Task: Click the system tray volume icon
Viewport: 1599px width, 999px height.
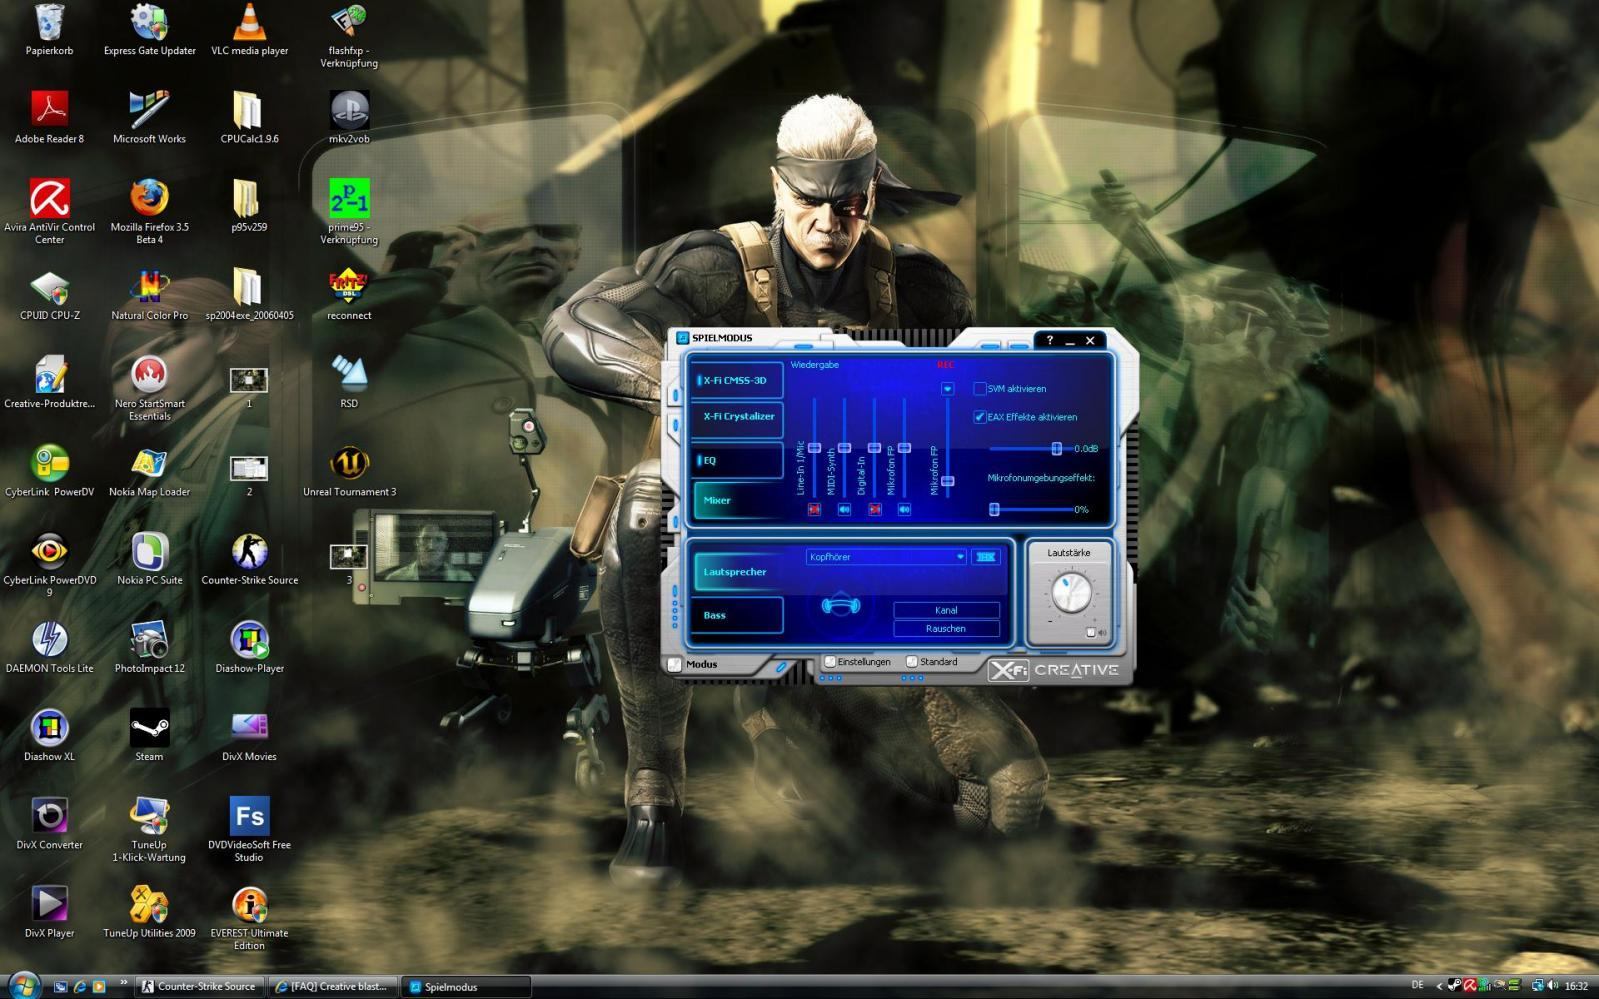Action: [x=1552, y=986]
